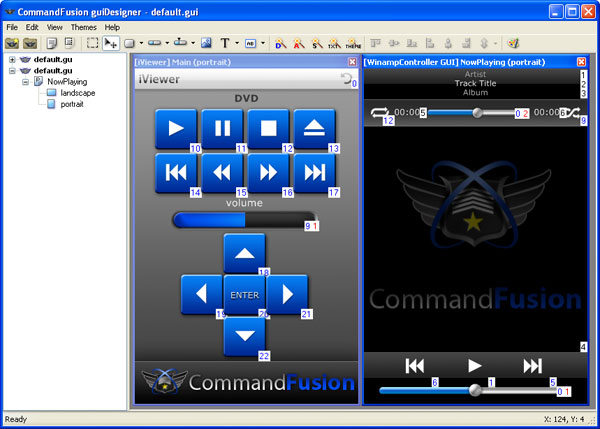Collapse the second default.gu tree node

point(12,70)
